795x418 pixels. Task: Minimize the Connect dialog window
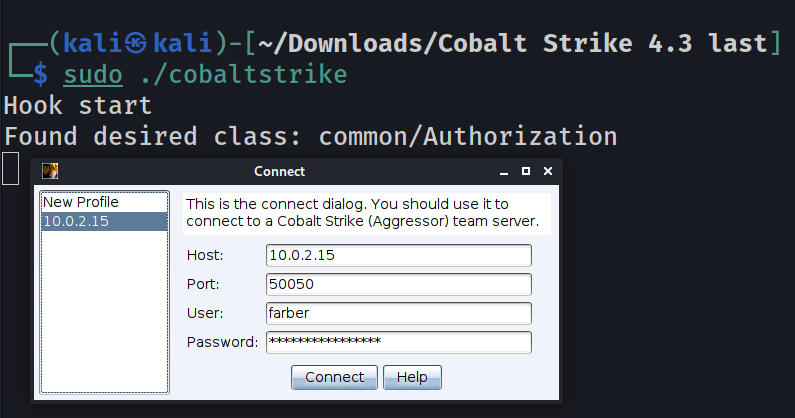506,171
